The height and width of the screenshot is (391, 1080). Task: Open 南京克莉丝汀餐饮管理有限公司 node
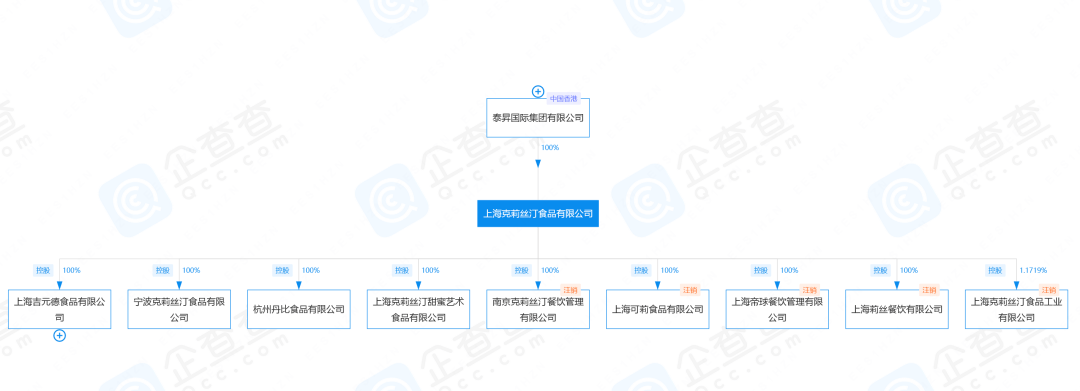538,309
